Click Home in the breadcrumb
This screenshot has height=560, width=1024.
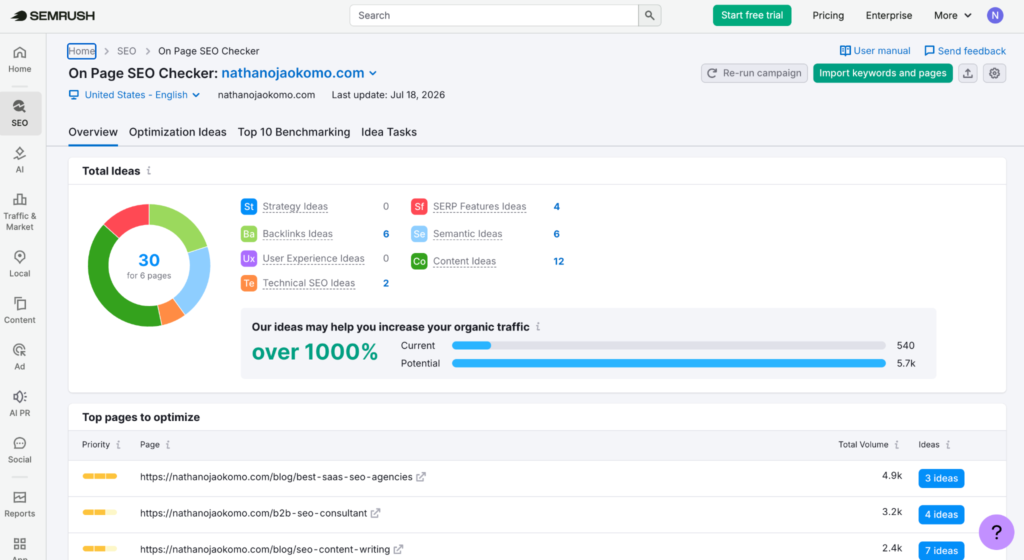click(x=82, y=51)
